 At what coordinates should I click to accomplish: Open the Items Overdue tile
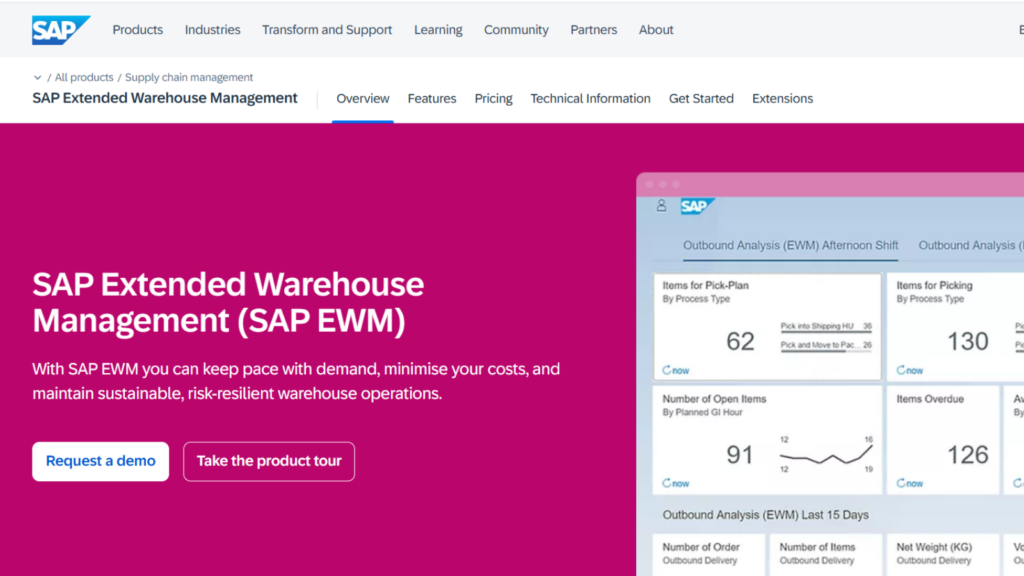click(x=943, y=440)
